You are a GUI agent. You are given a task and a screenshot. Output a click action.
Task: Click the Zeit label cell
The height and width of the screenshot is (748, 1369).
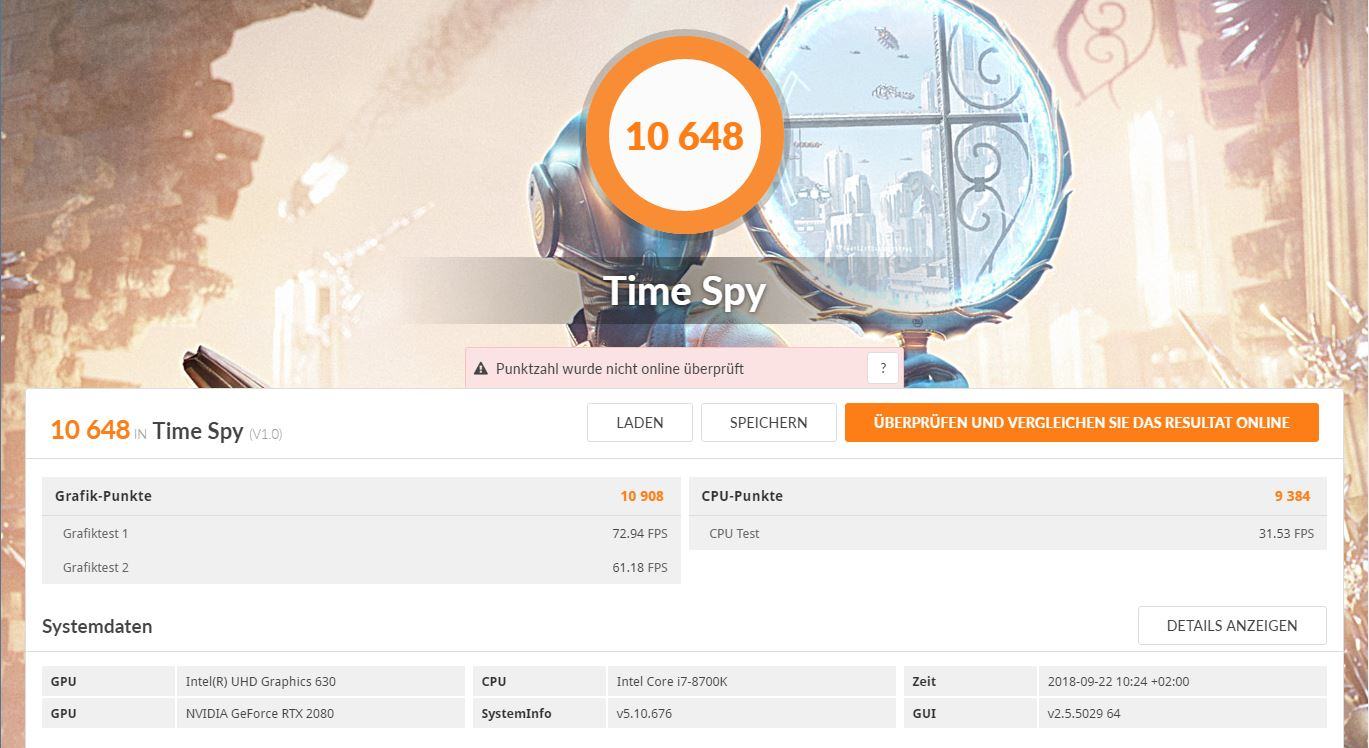point(970,681)
